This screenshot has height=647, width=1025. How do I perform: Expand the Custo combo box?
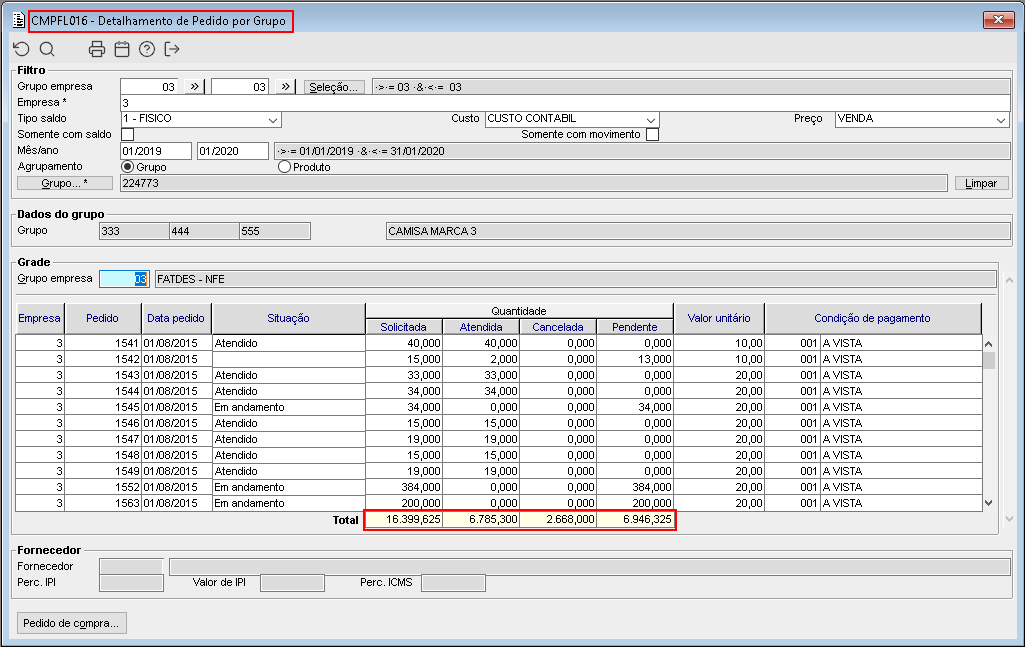(651, 119)
